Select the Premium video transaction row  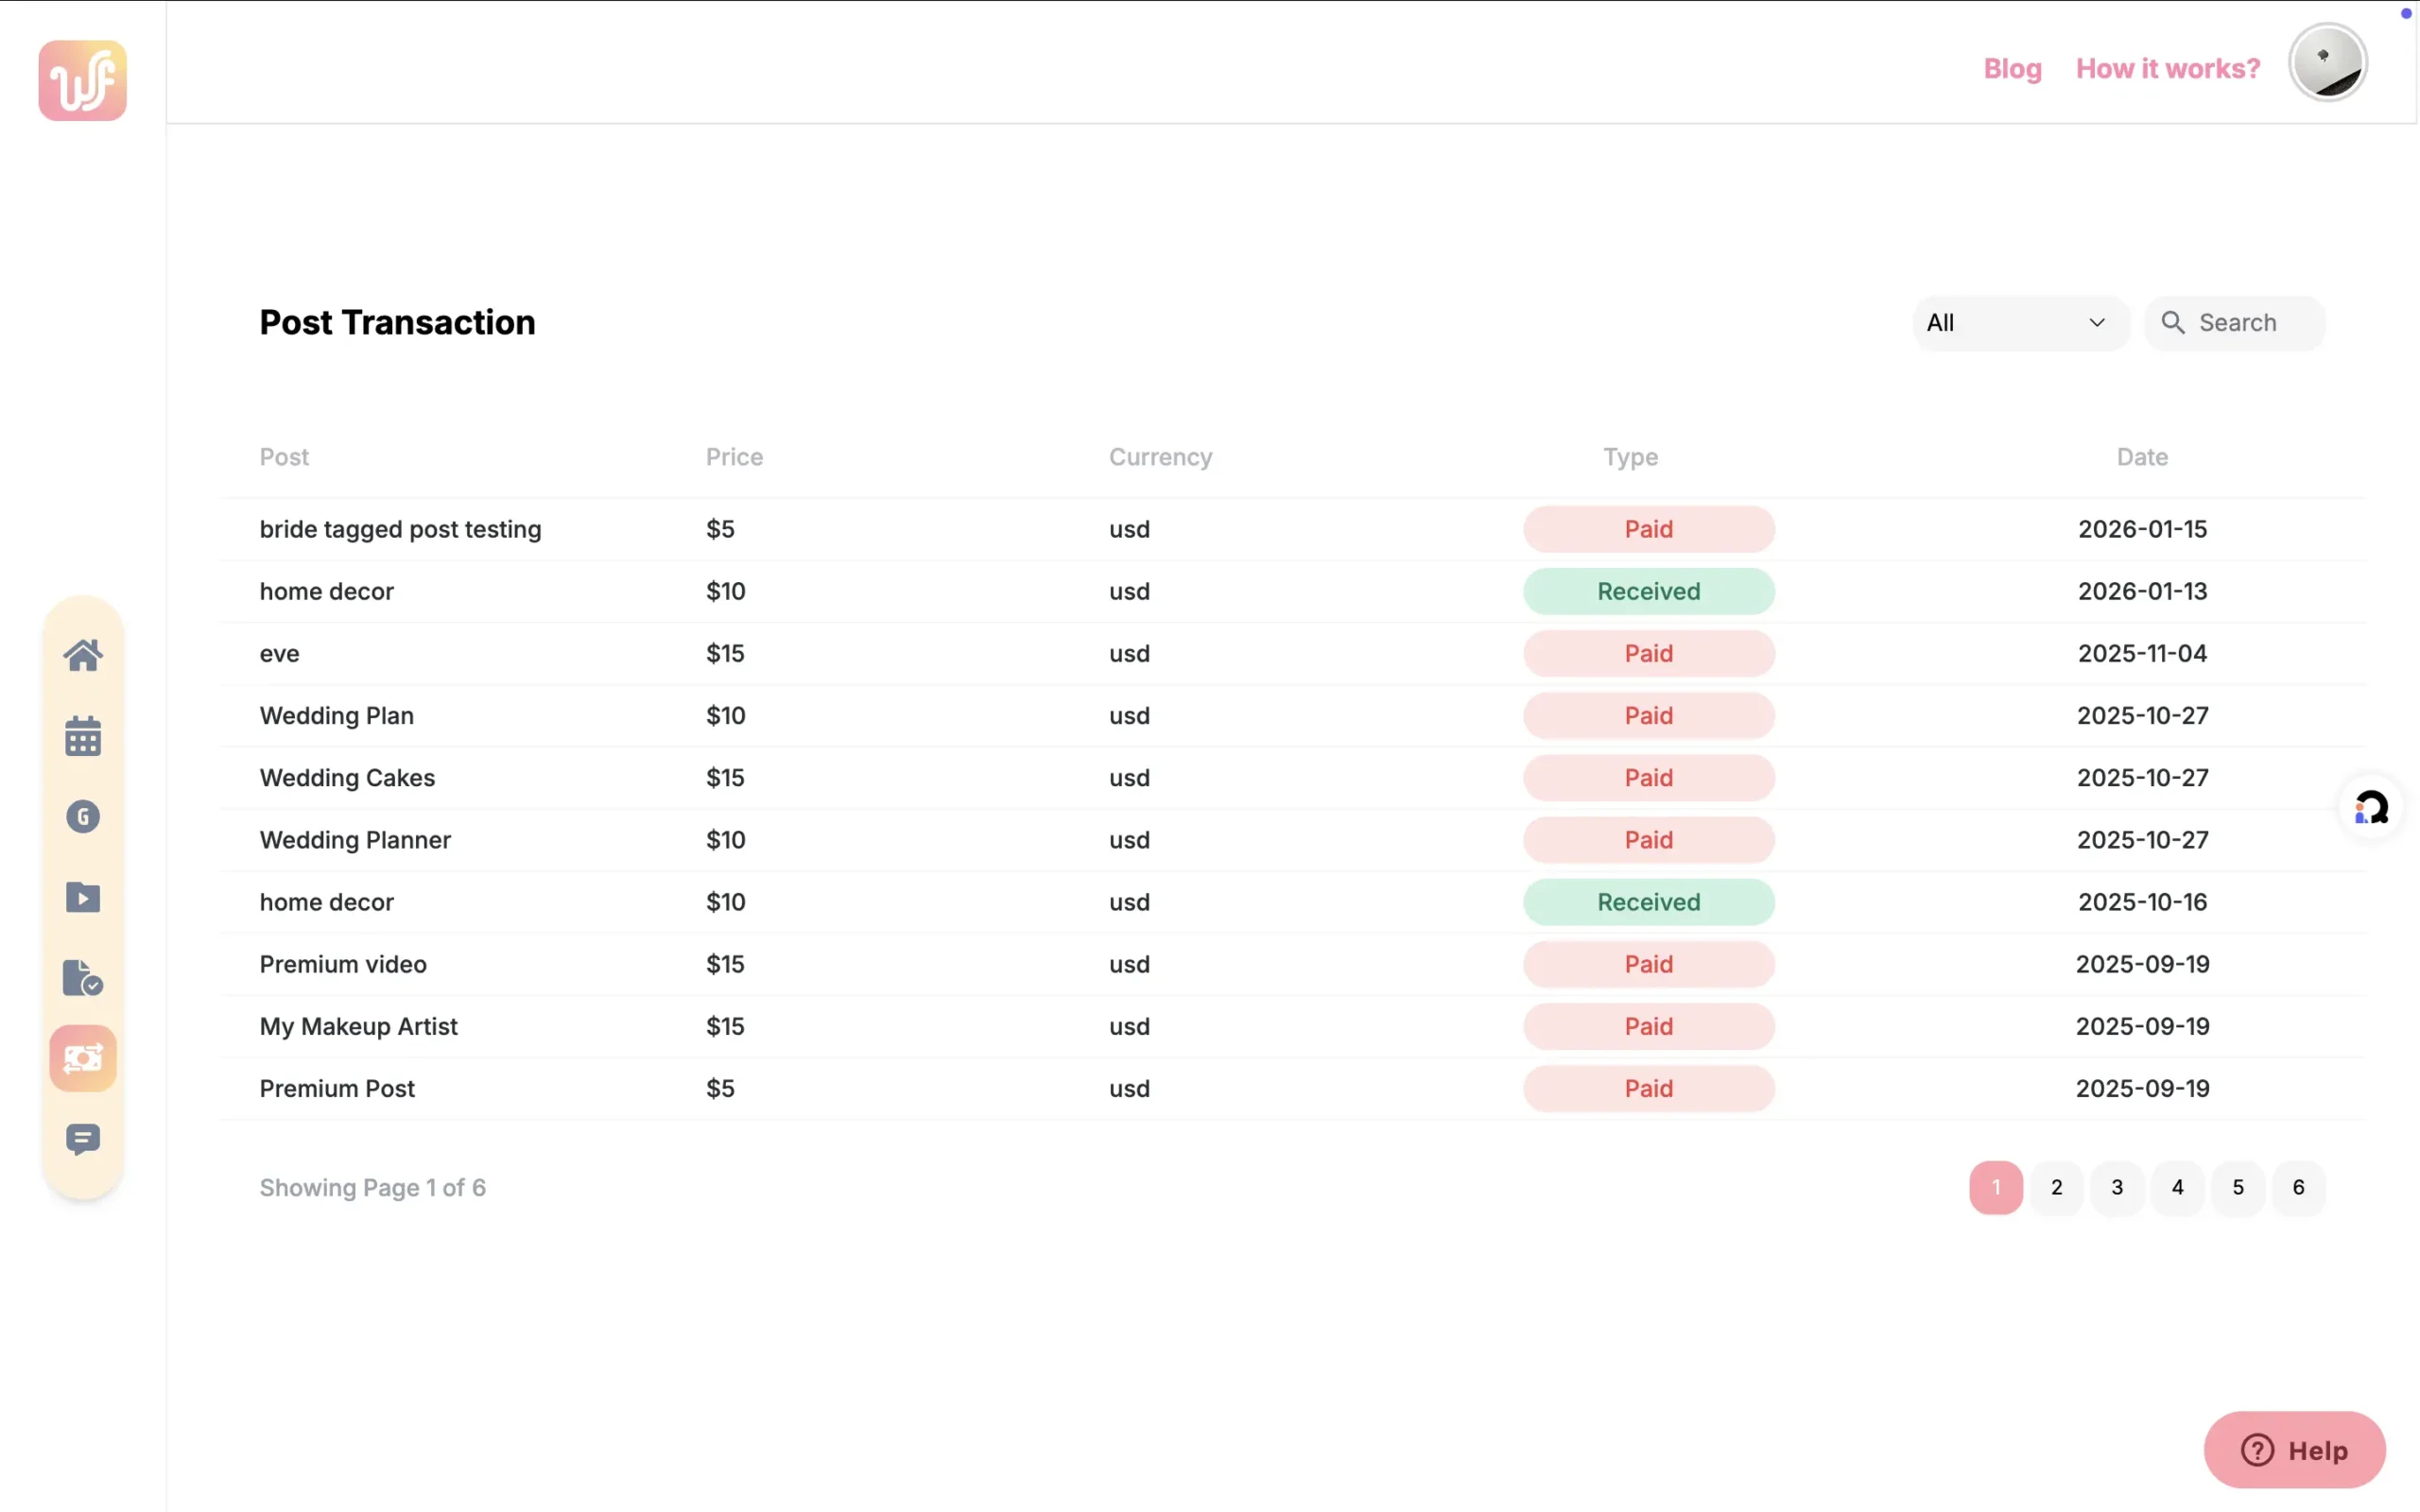343,964
